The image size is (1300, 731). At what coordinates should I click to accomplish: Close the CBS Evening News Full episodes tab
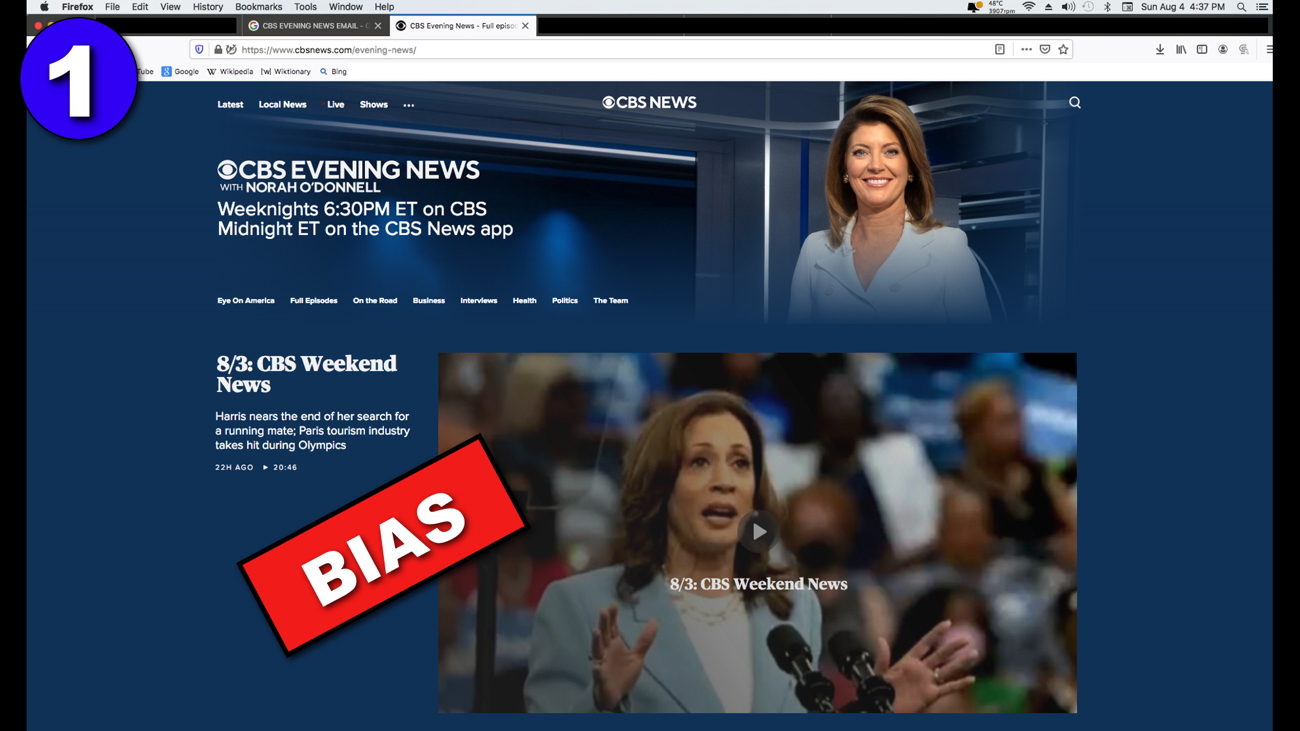click(525, 26)
